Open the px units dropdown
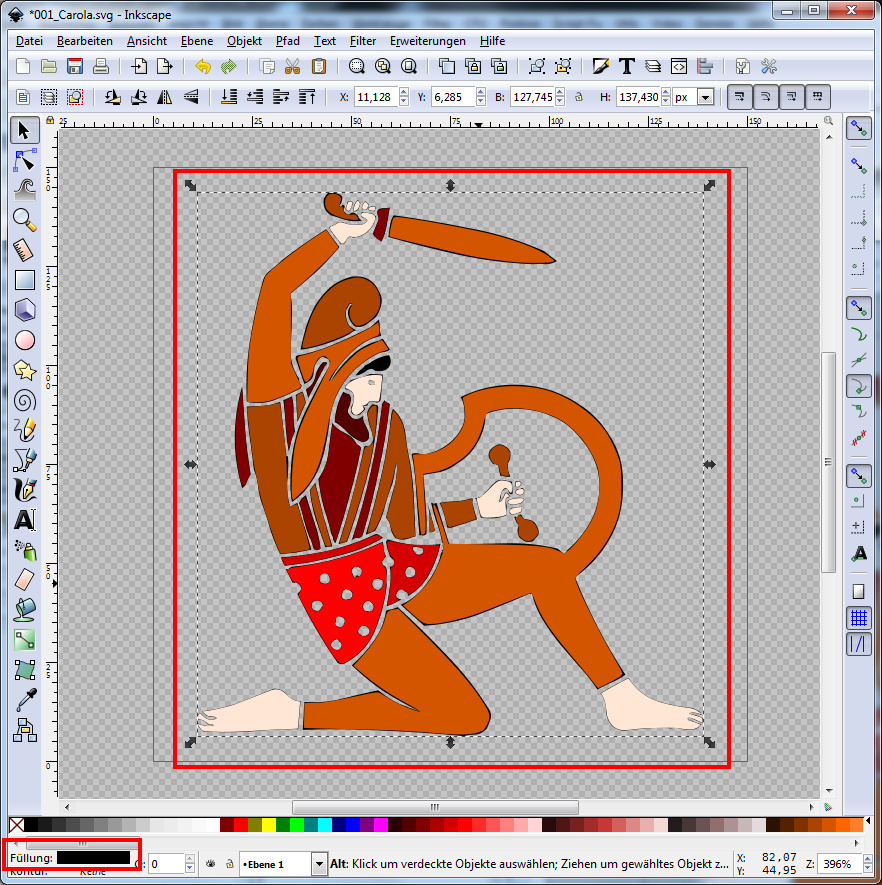 (706, 98)
